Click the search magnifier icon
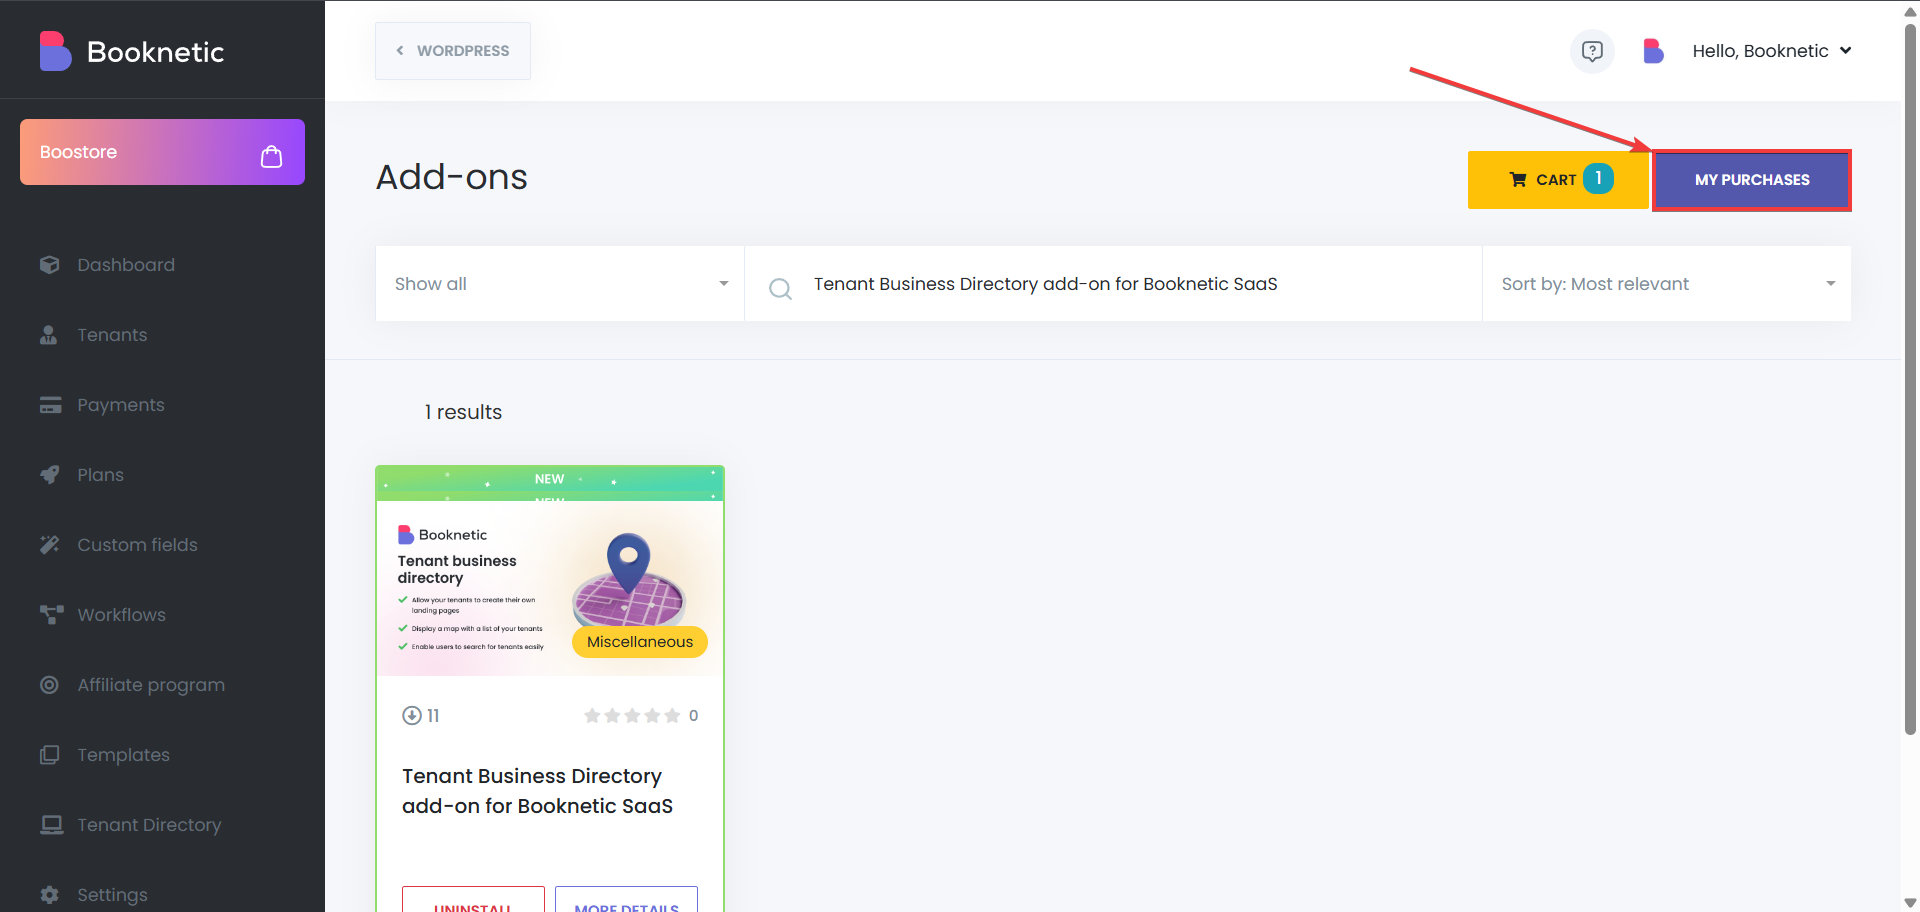Screen dimensions: 1920x912 click(780, 289)
